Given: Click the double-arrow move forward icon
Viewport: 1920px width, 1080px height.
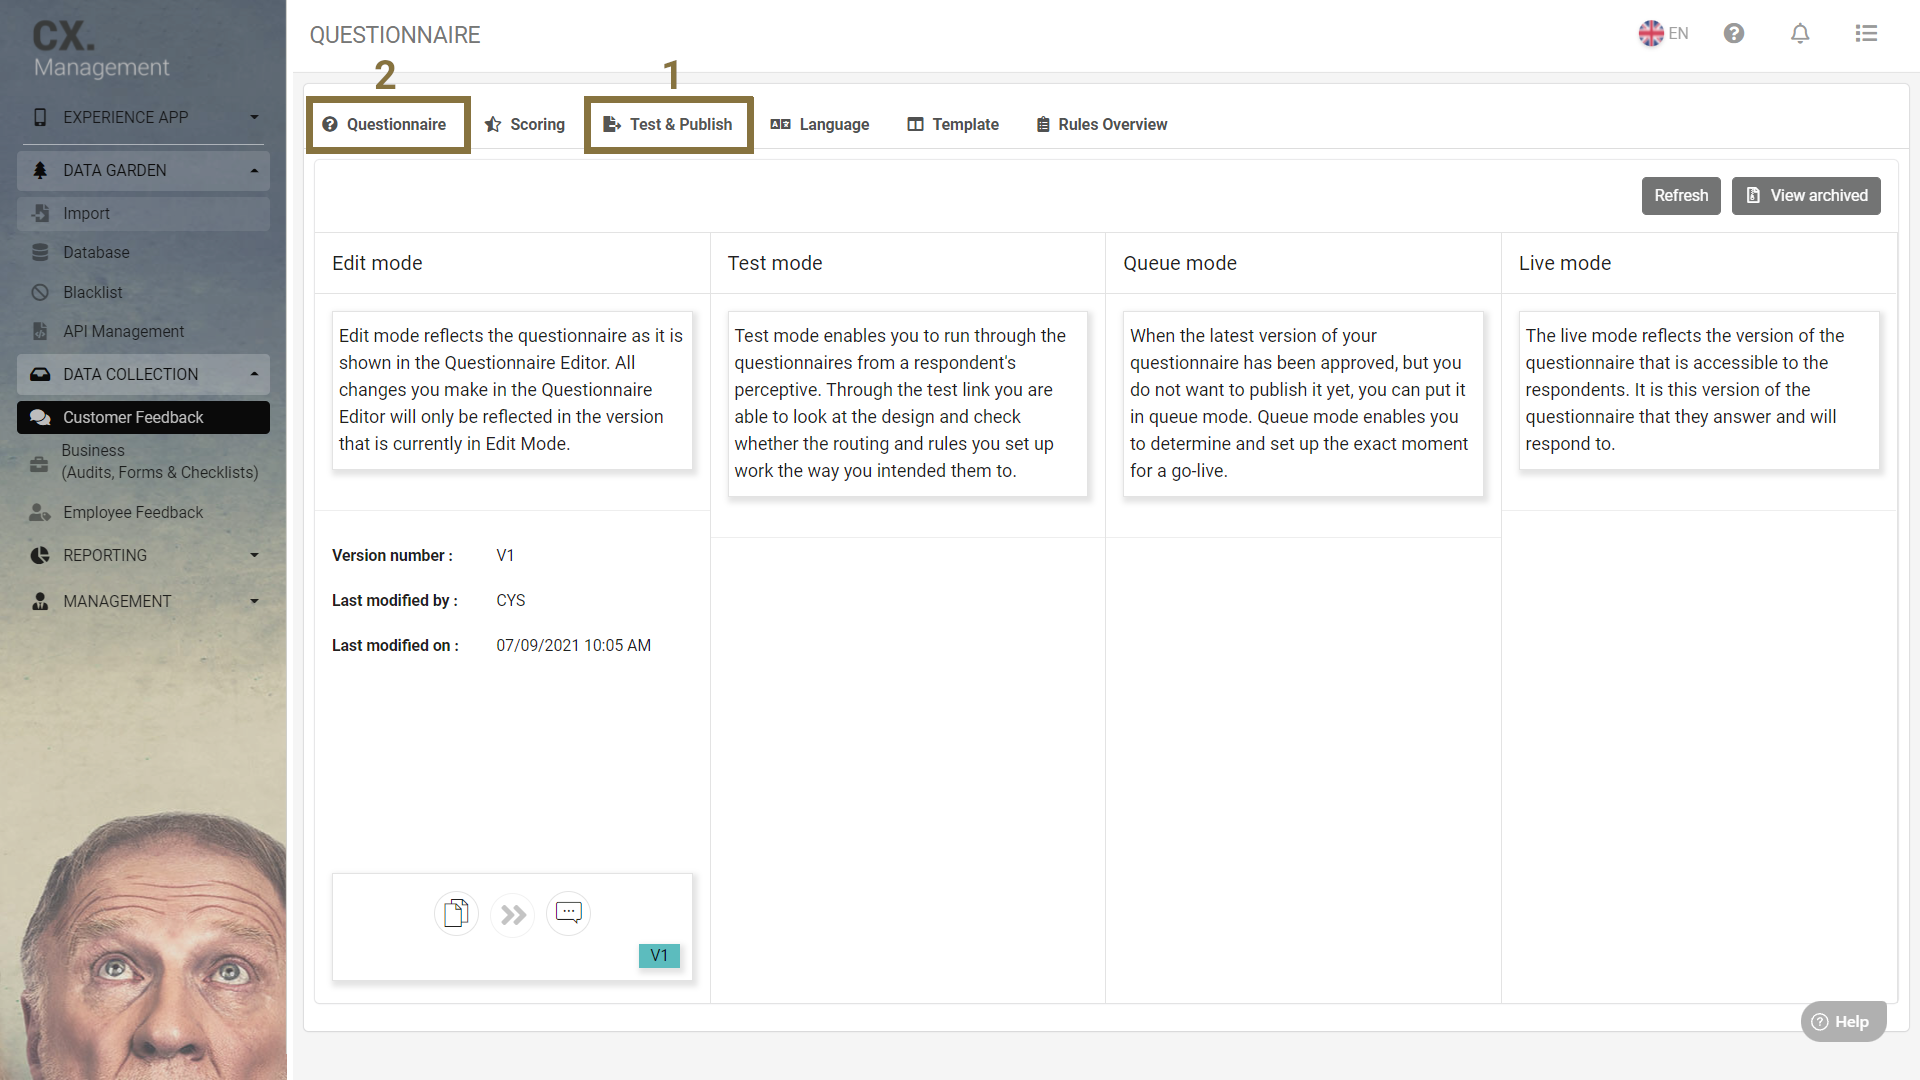Looking at the screenshot, I should pyautogui.click(x=513, y=914).
